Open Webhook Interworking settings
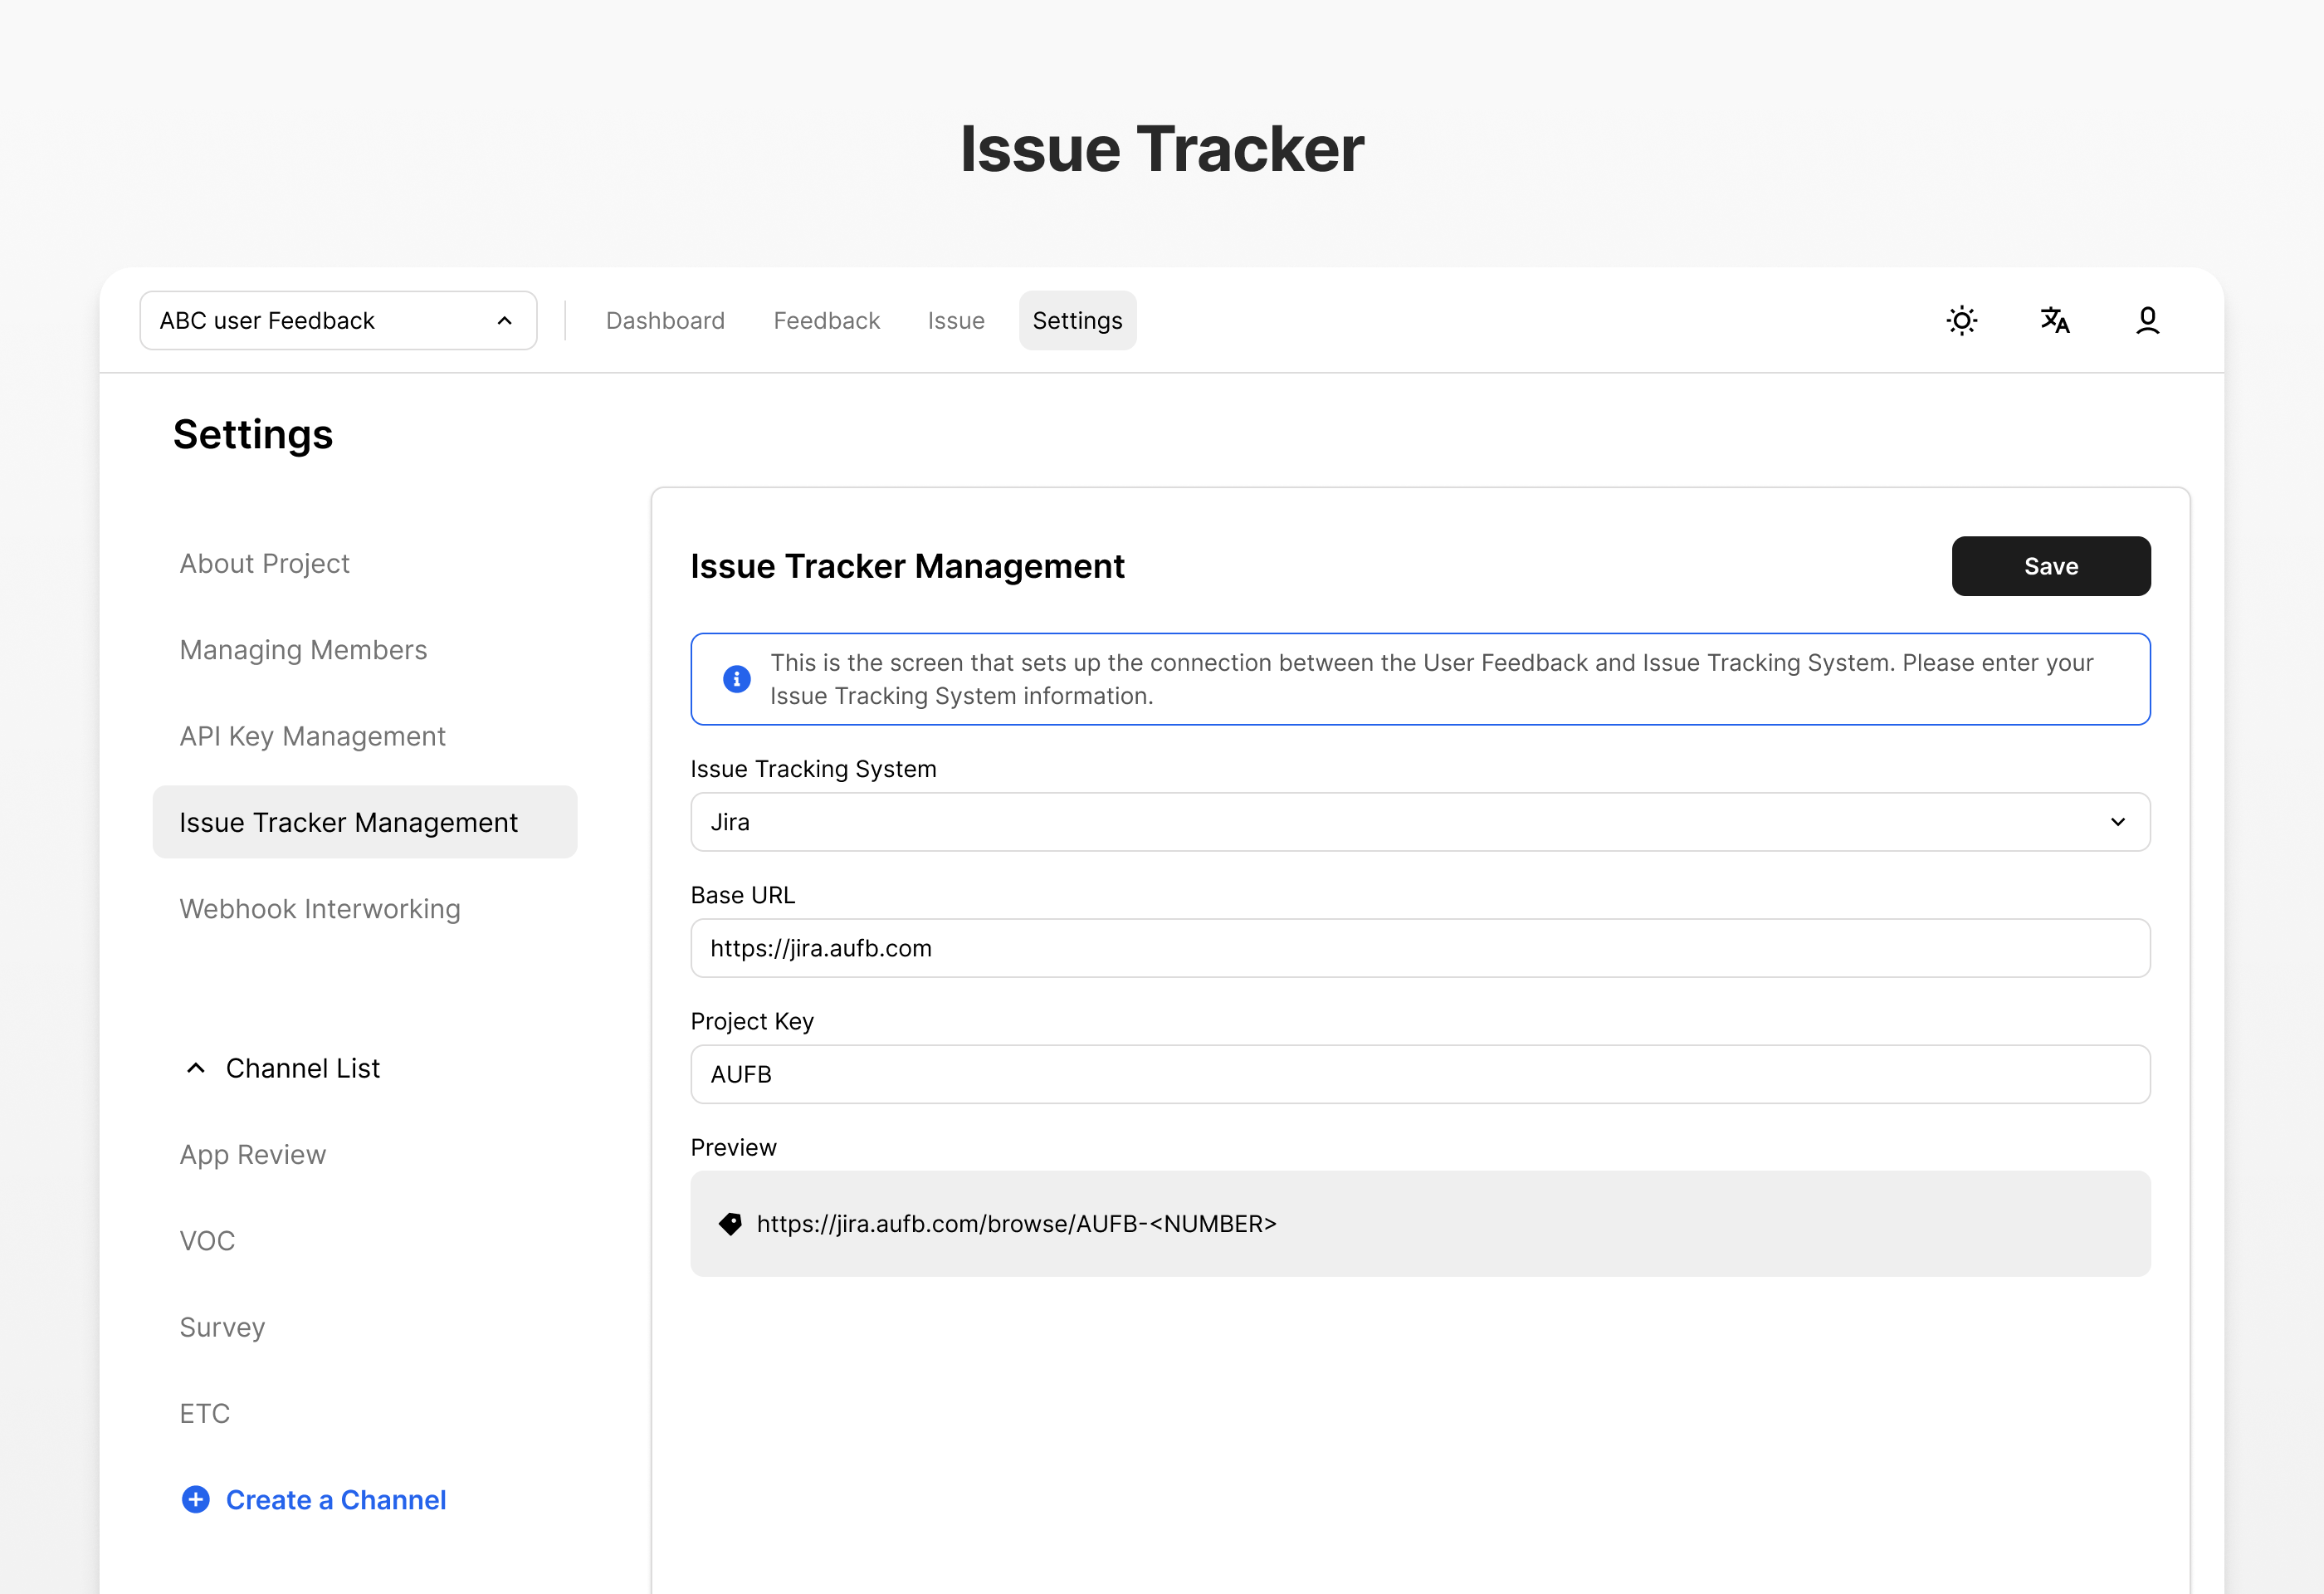 coord(320,908)
